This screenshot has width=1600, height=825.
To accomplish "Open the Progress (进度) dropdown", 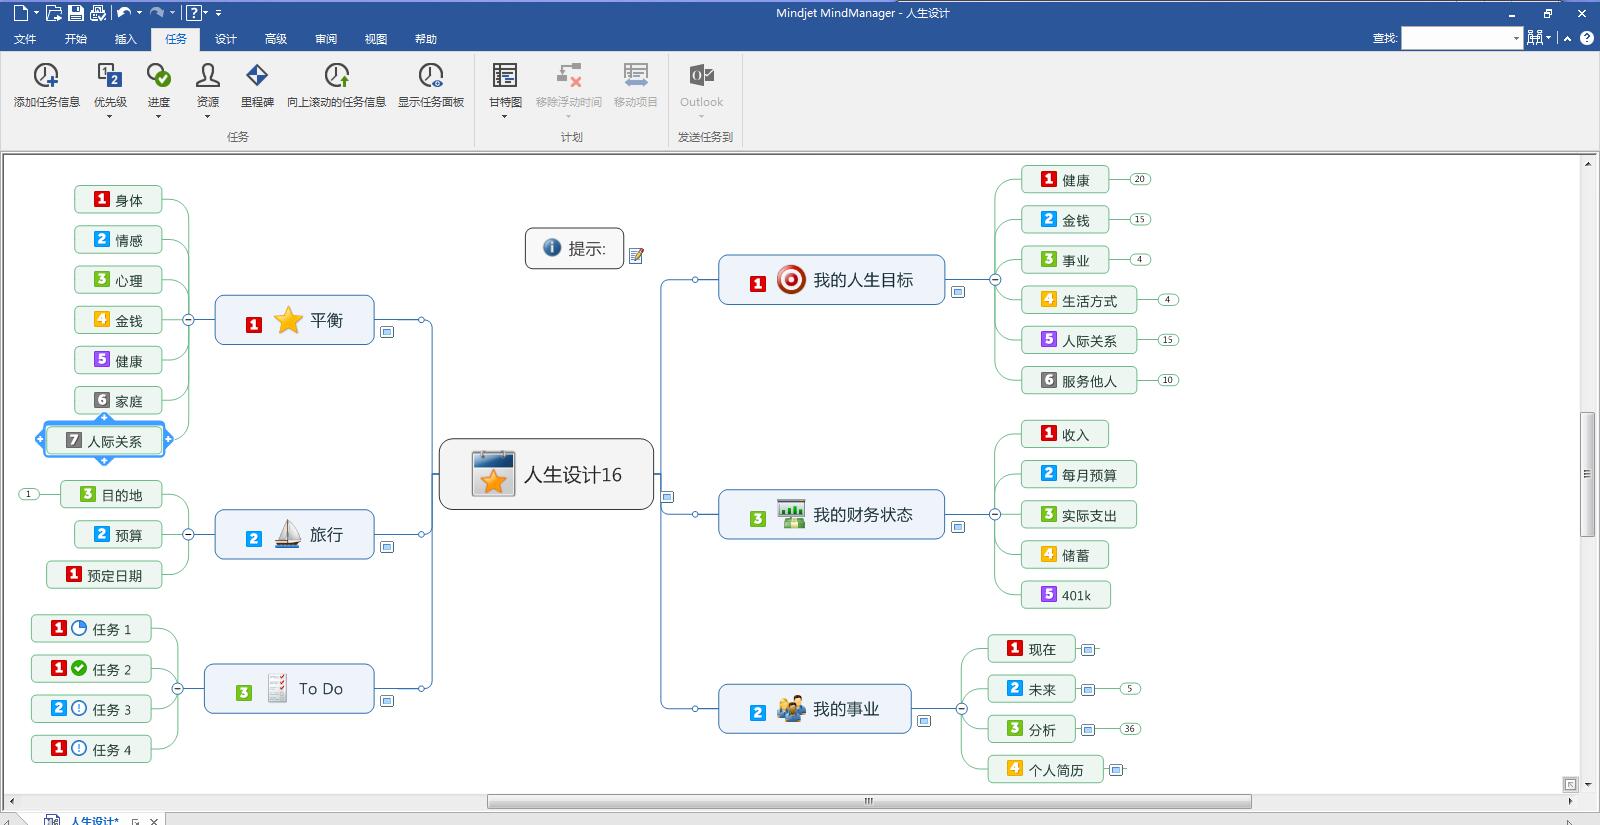I will [x=158, y=116].
